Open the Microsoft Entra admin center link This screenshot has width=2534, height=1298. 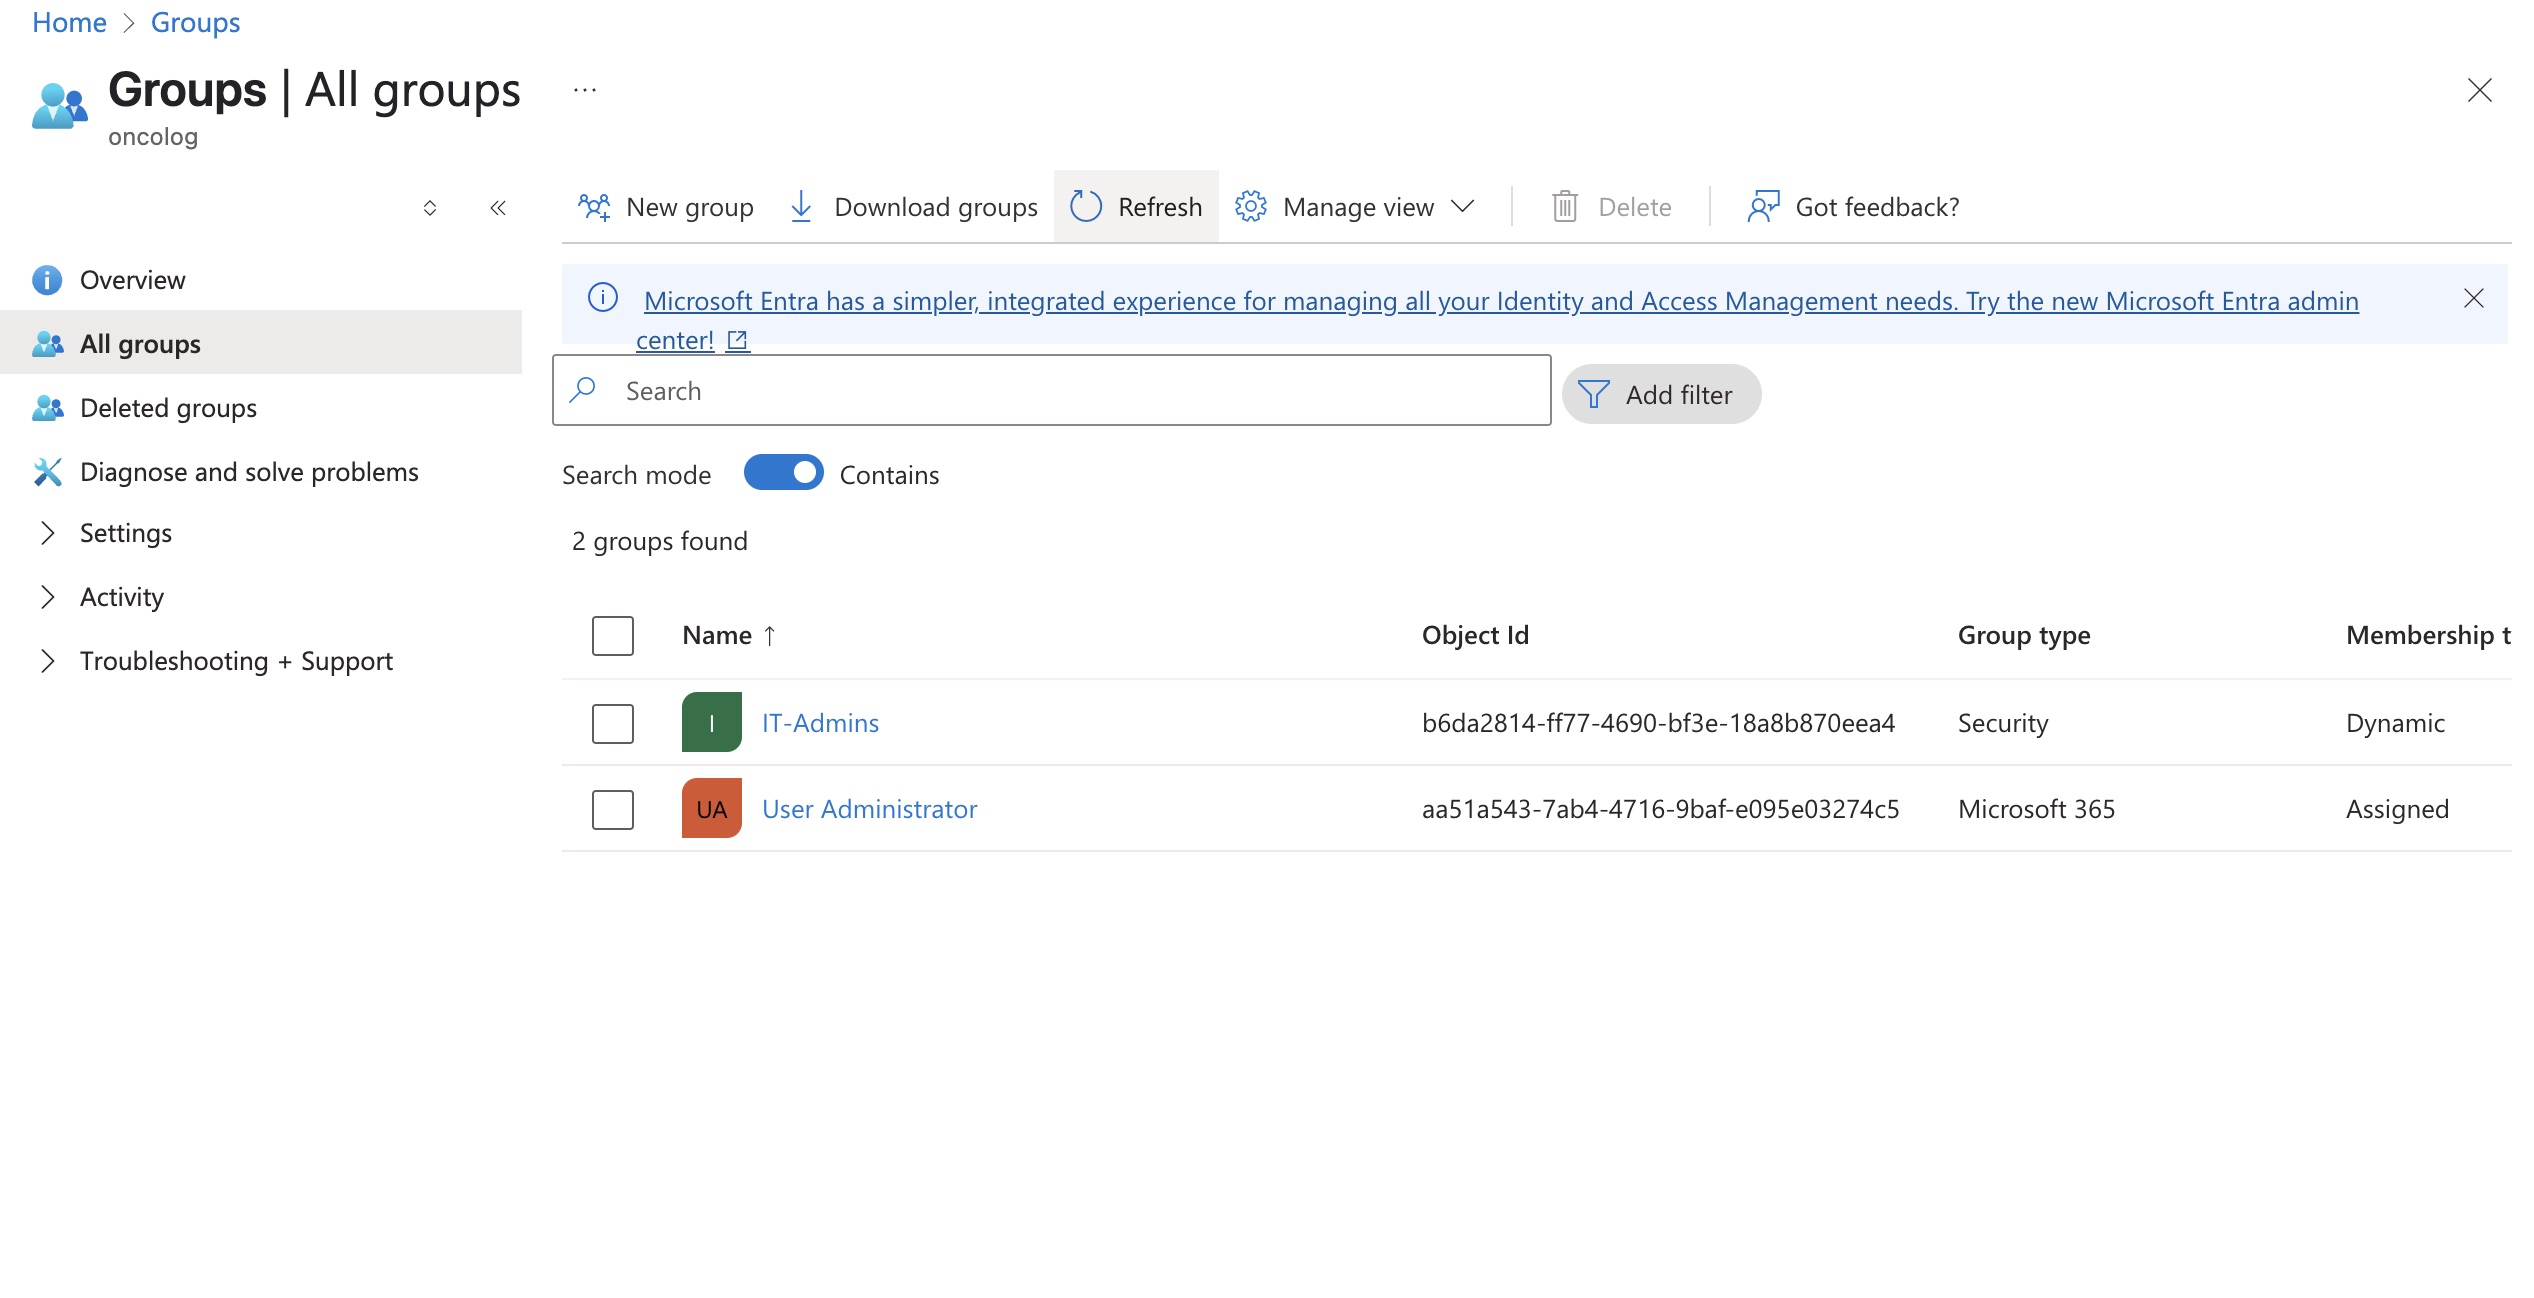click(1497, 320)
